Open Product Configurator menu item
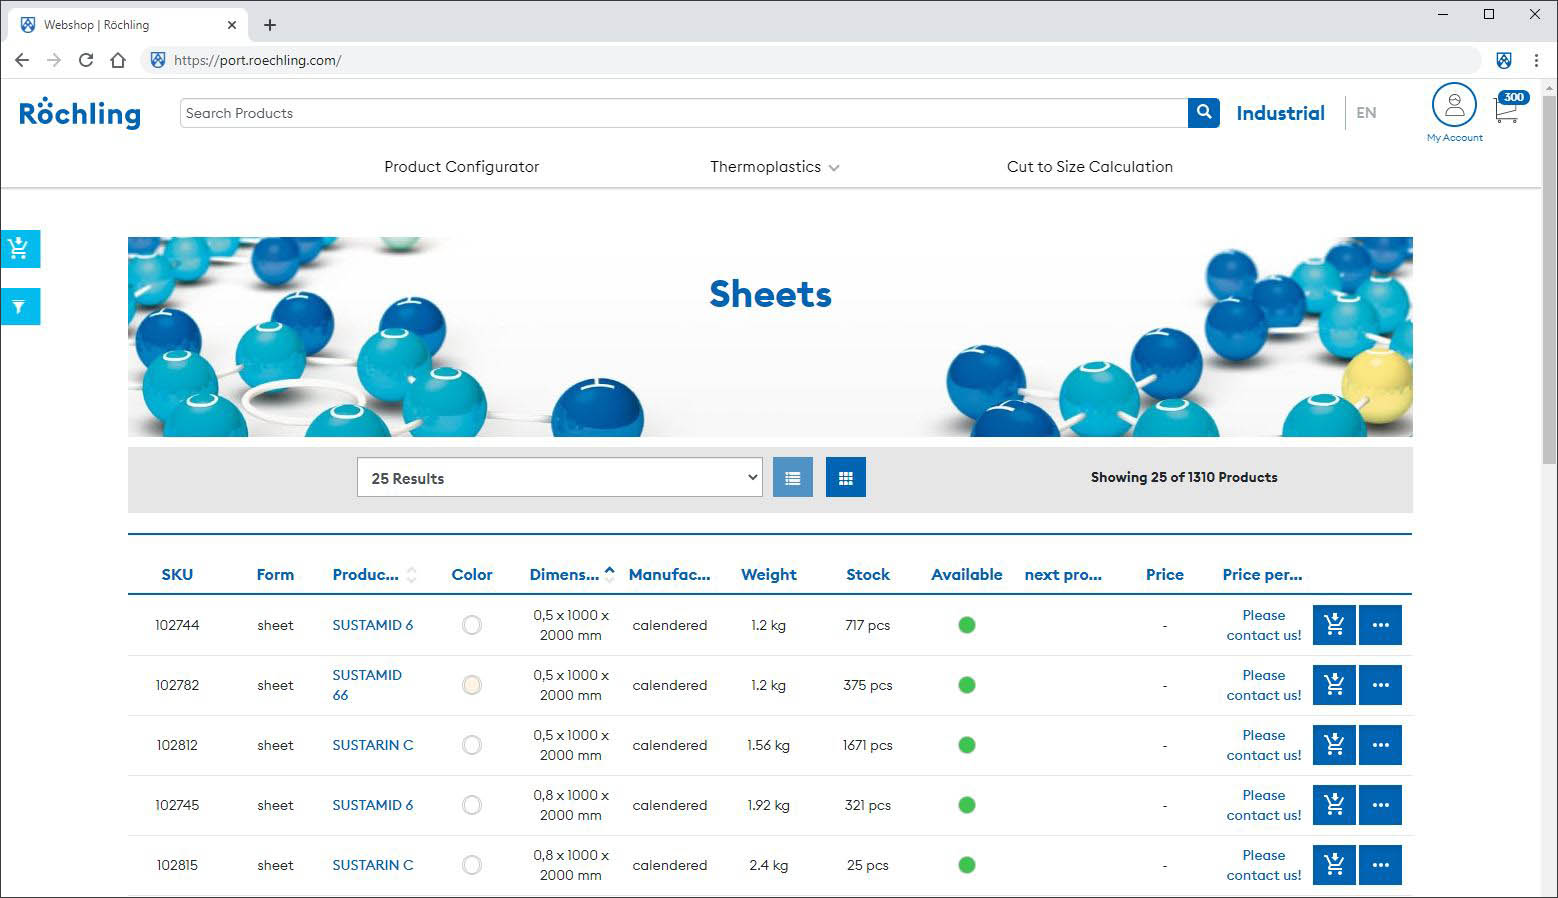Viewport: 1558px width, 898px height. tap(461, 167)
